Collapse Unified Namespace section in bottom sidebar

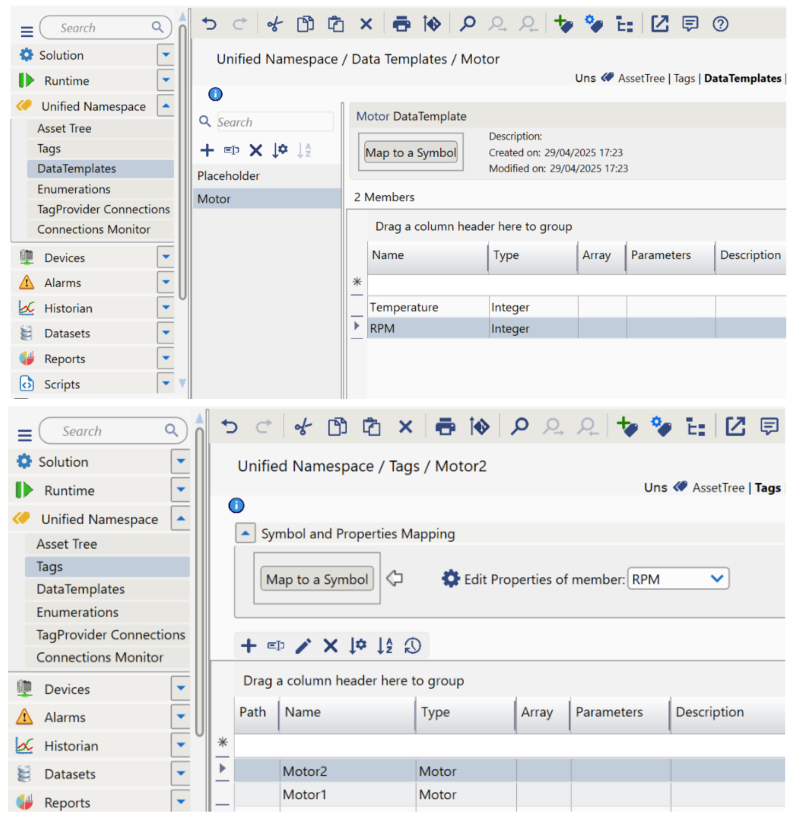click(180, 519)
